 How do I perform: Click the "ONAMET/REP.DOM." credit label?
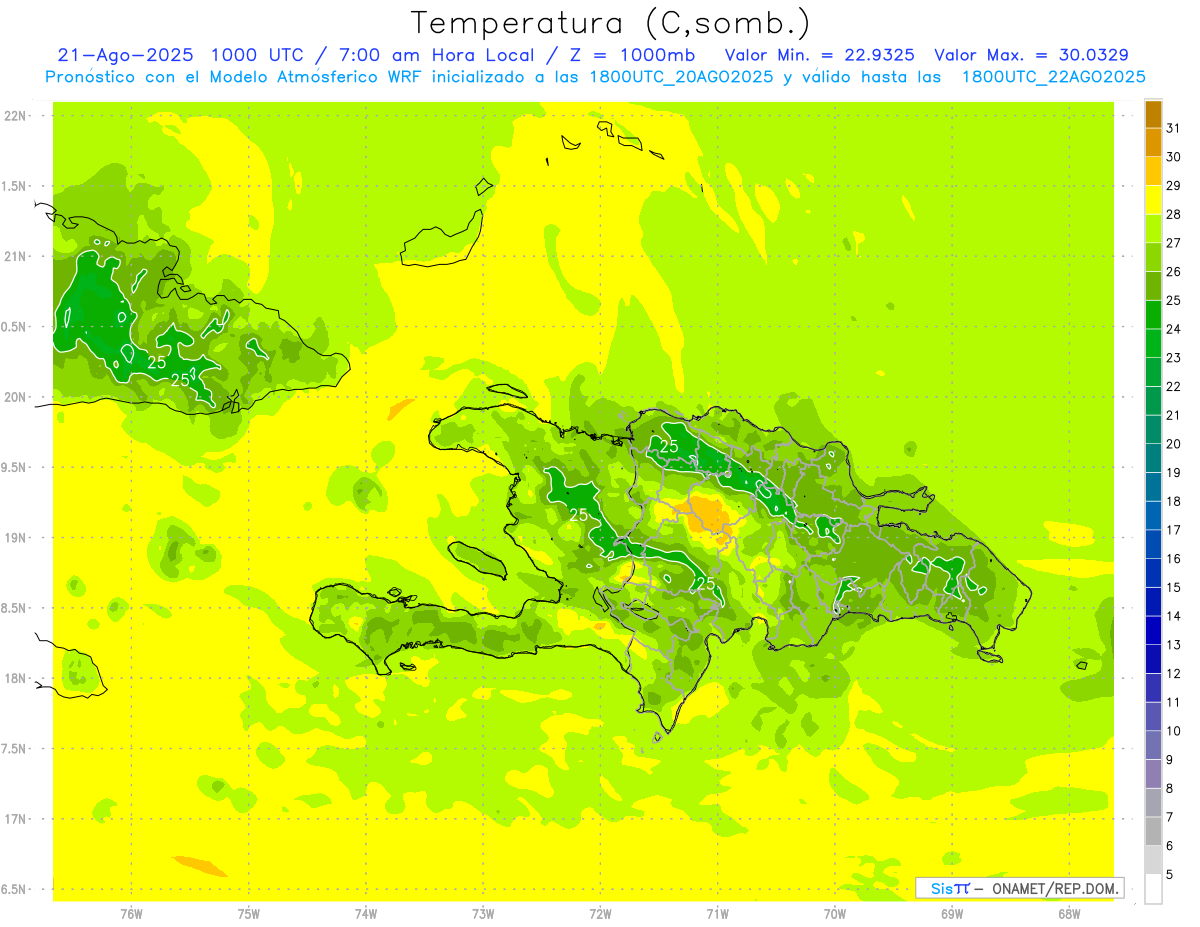1054,888
